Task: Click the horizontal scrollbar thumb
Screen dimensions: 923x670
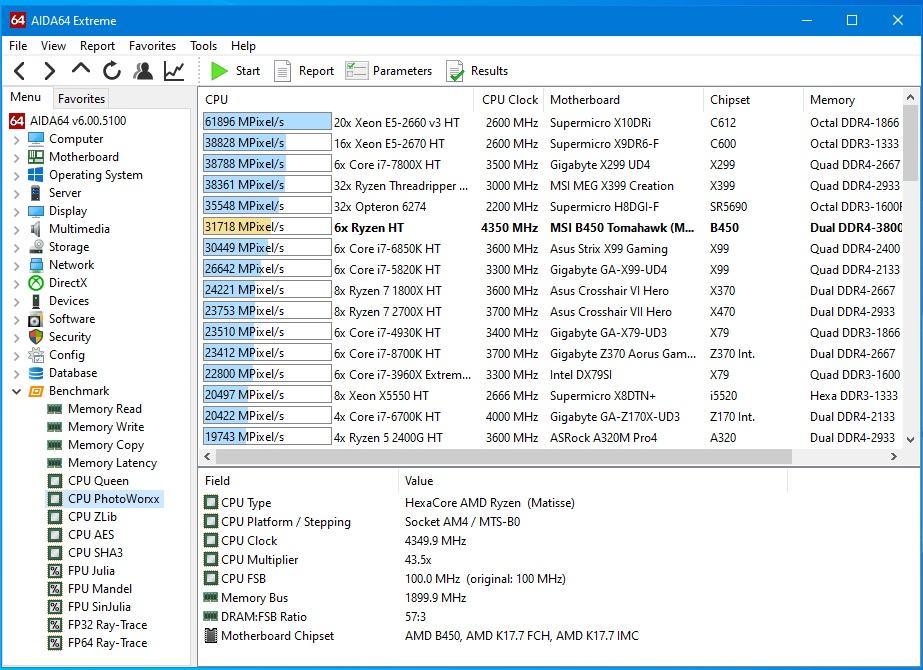Action: point(504,456)
